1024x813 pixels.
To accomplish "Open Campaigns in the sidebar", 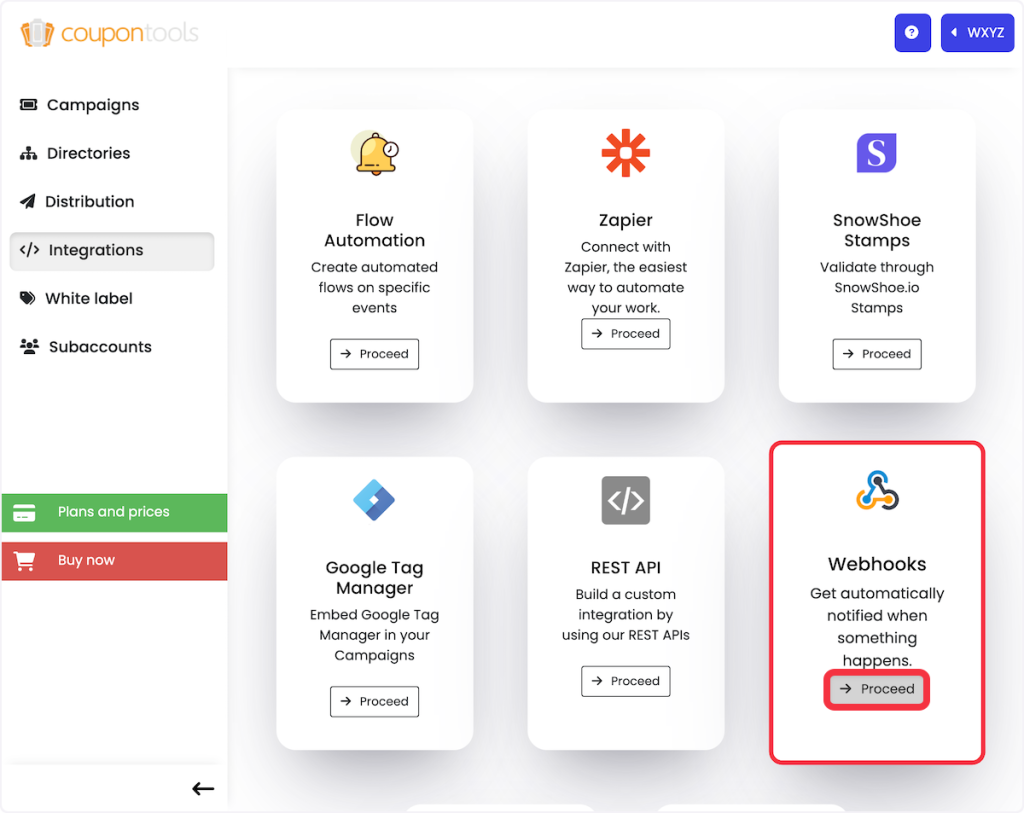I will click(x=92, y=105).
